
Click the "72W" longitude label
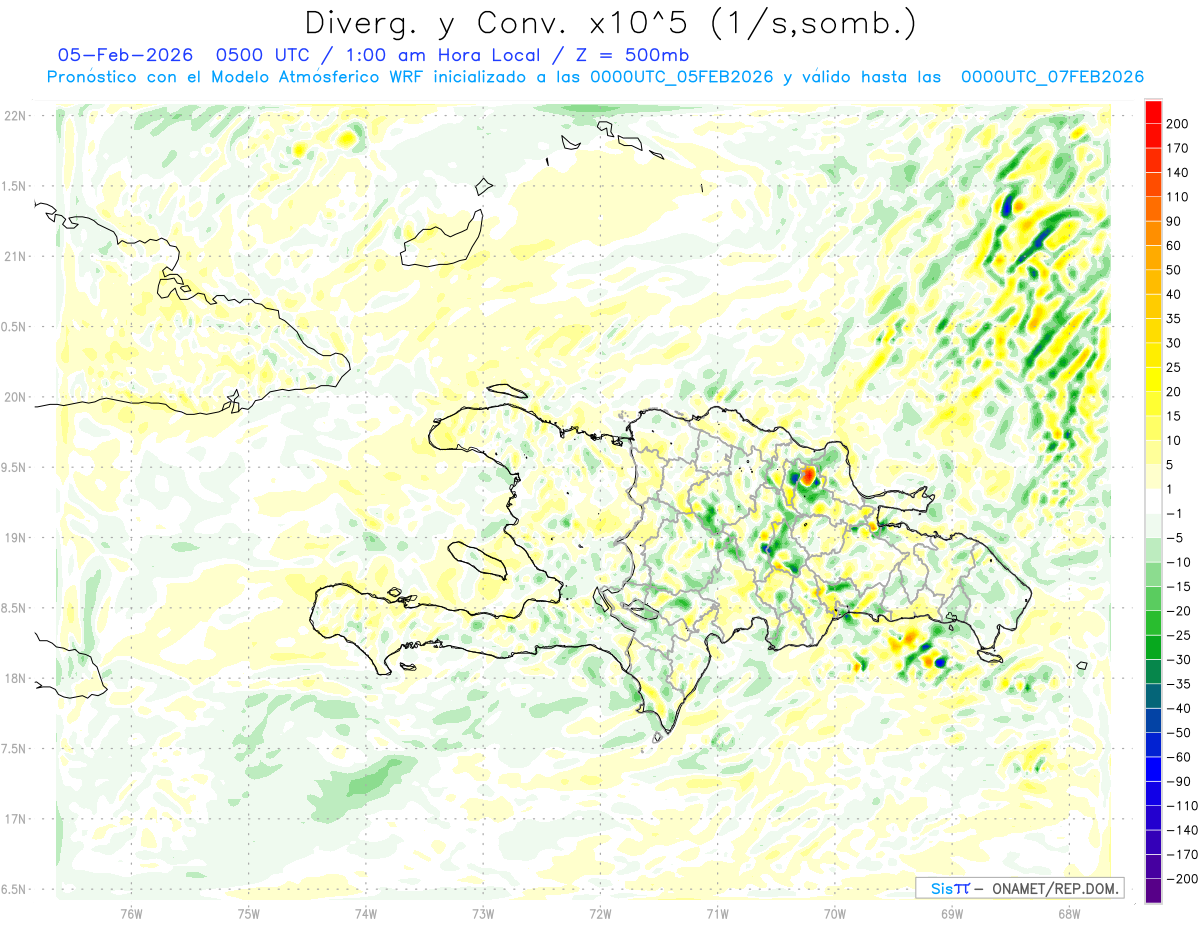[600, 914]
